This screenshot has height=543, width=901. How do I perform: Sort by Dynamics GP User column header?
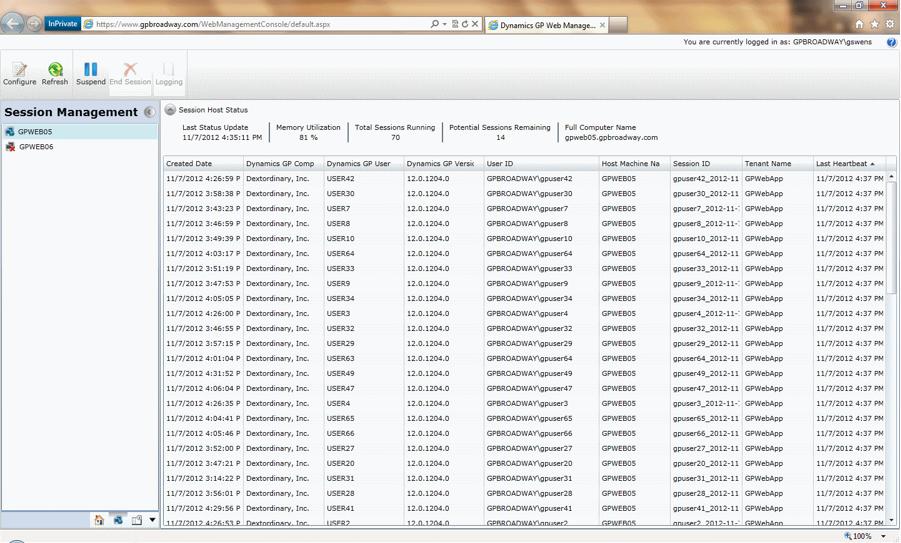coord(364,164)
